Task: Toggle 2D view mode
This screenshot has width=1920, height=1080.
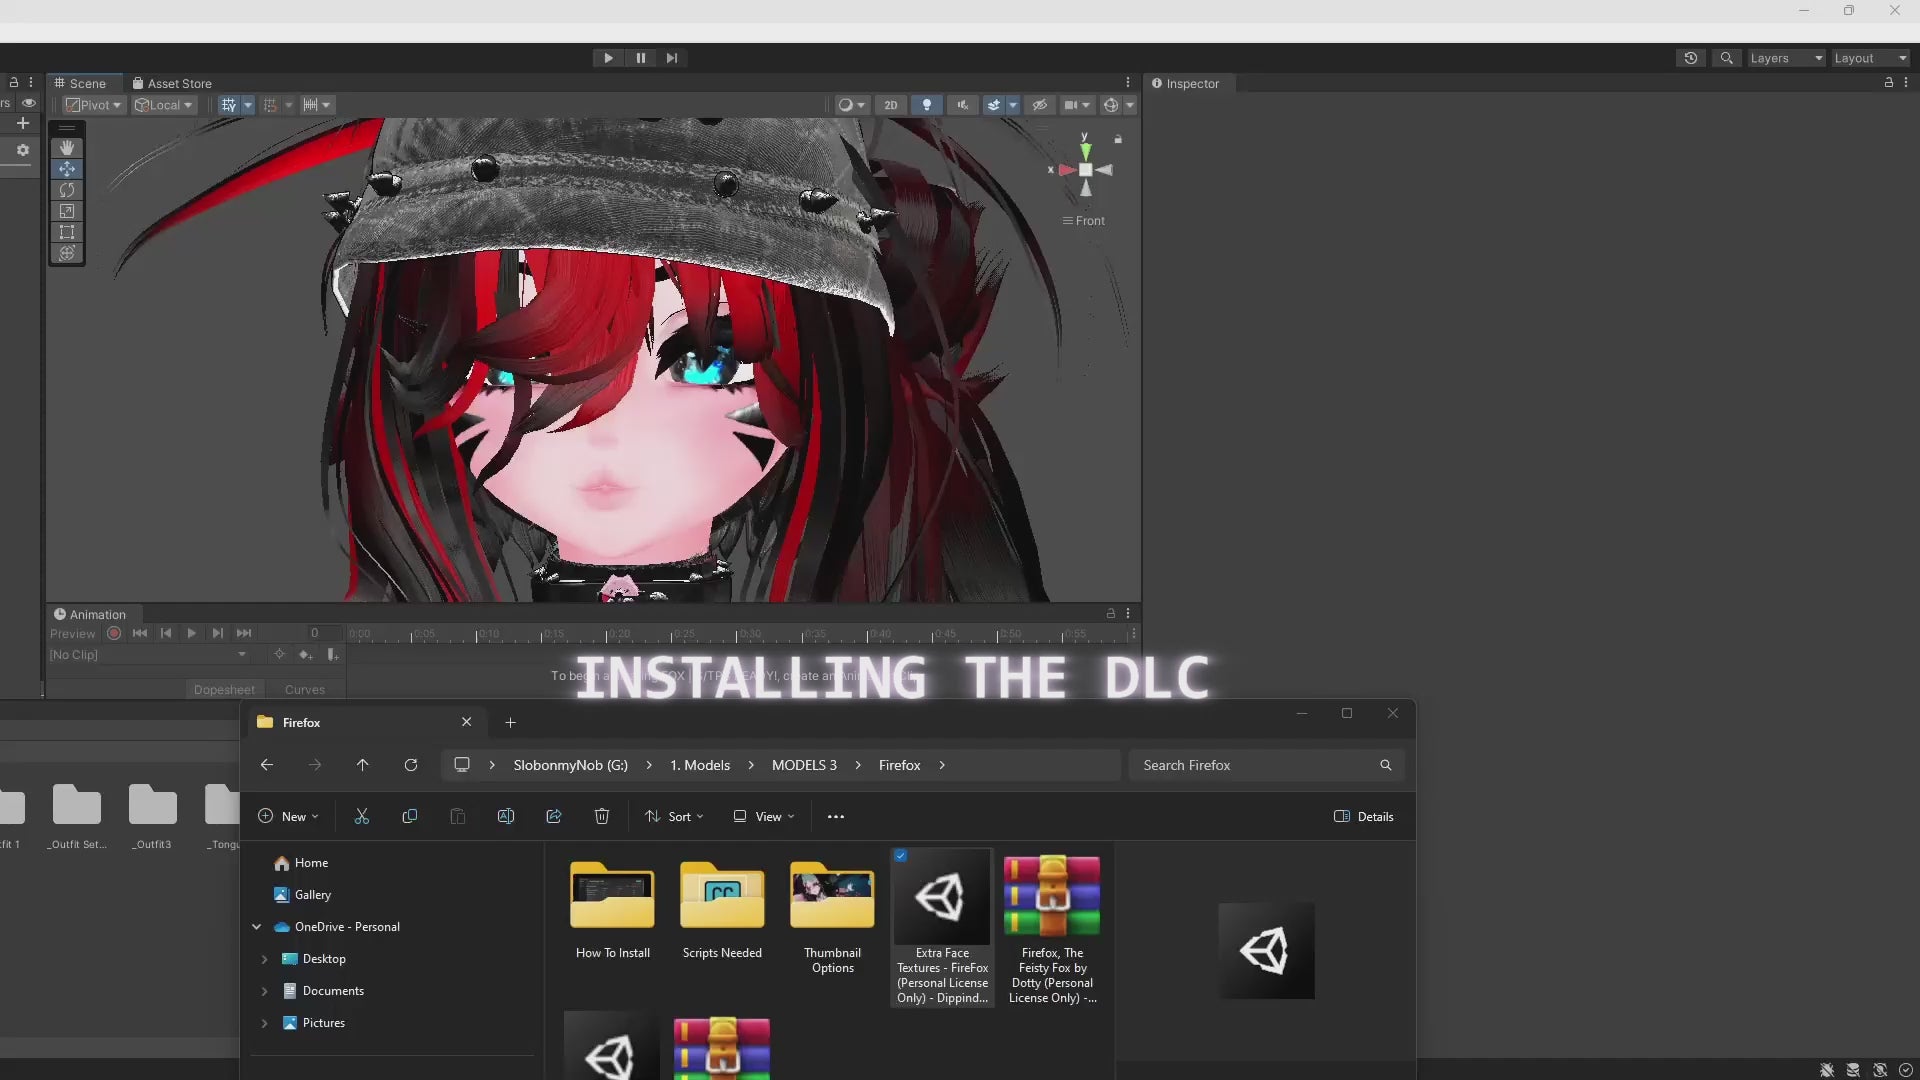Action: [890, 105]
